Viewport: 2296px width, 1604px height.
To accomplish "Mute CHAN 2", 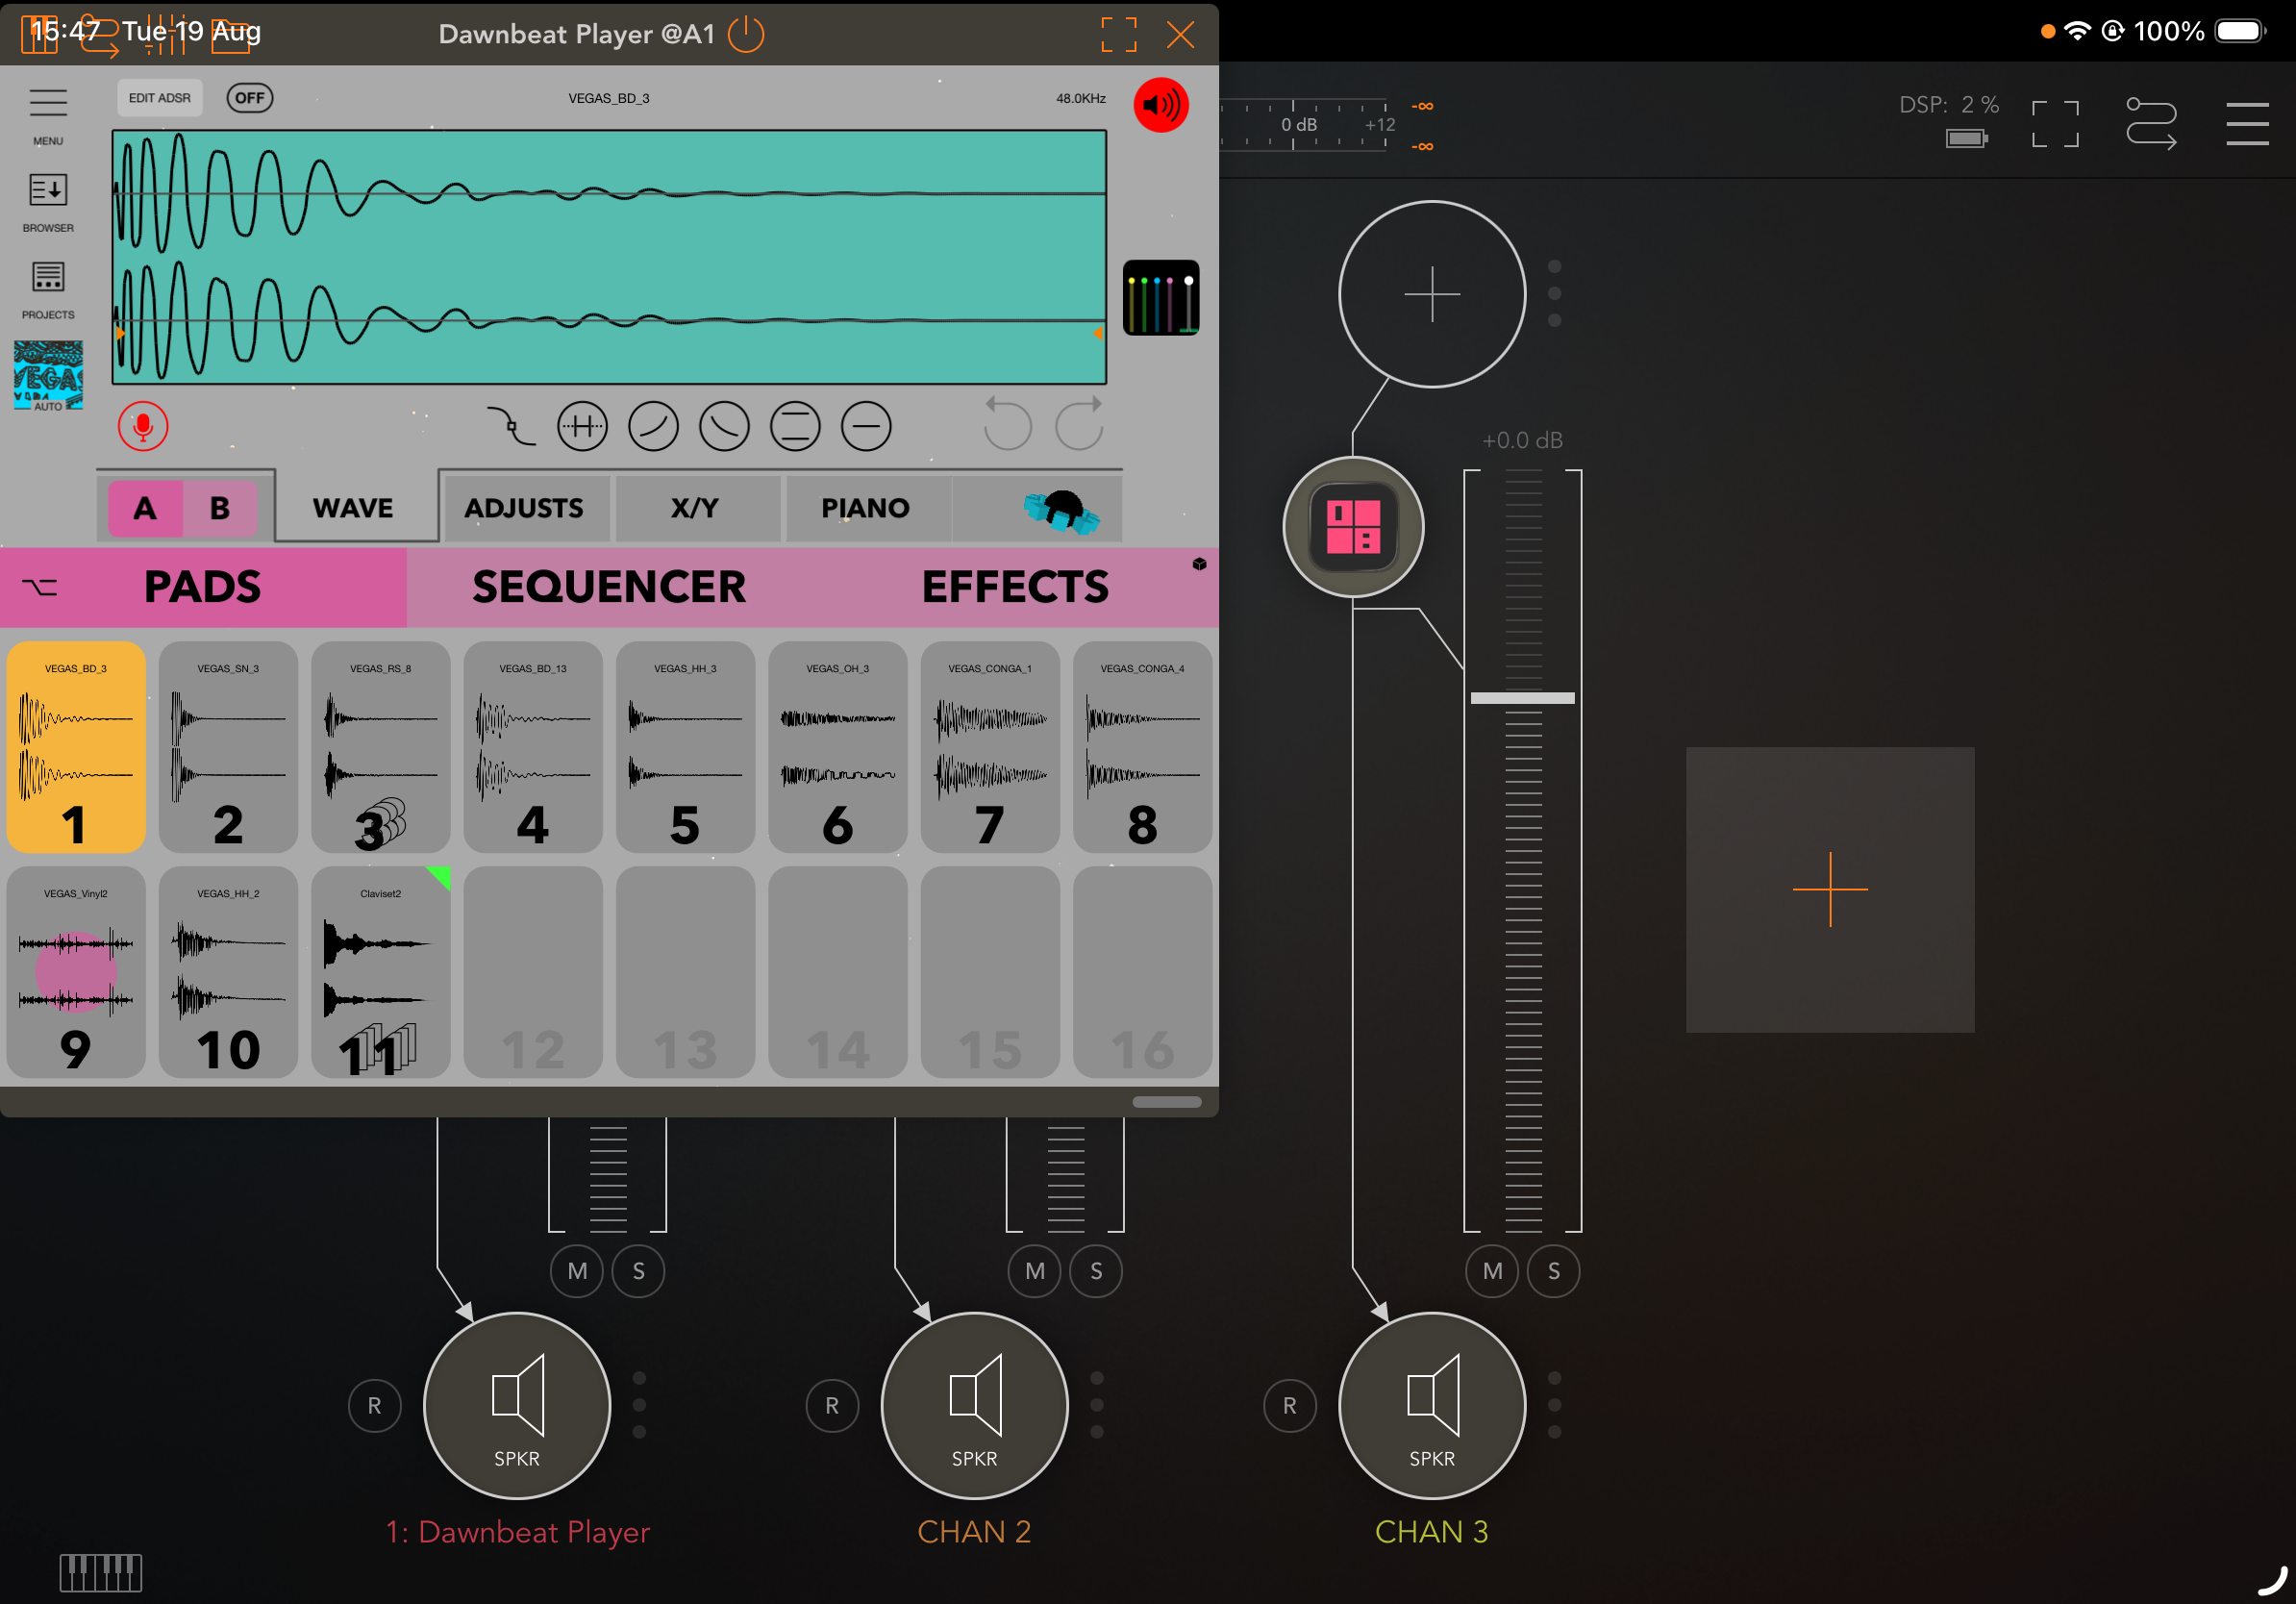I will (1035, 1271).
